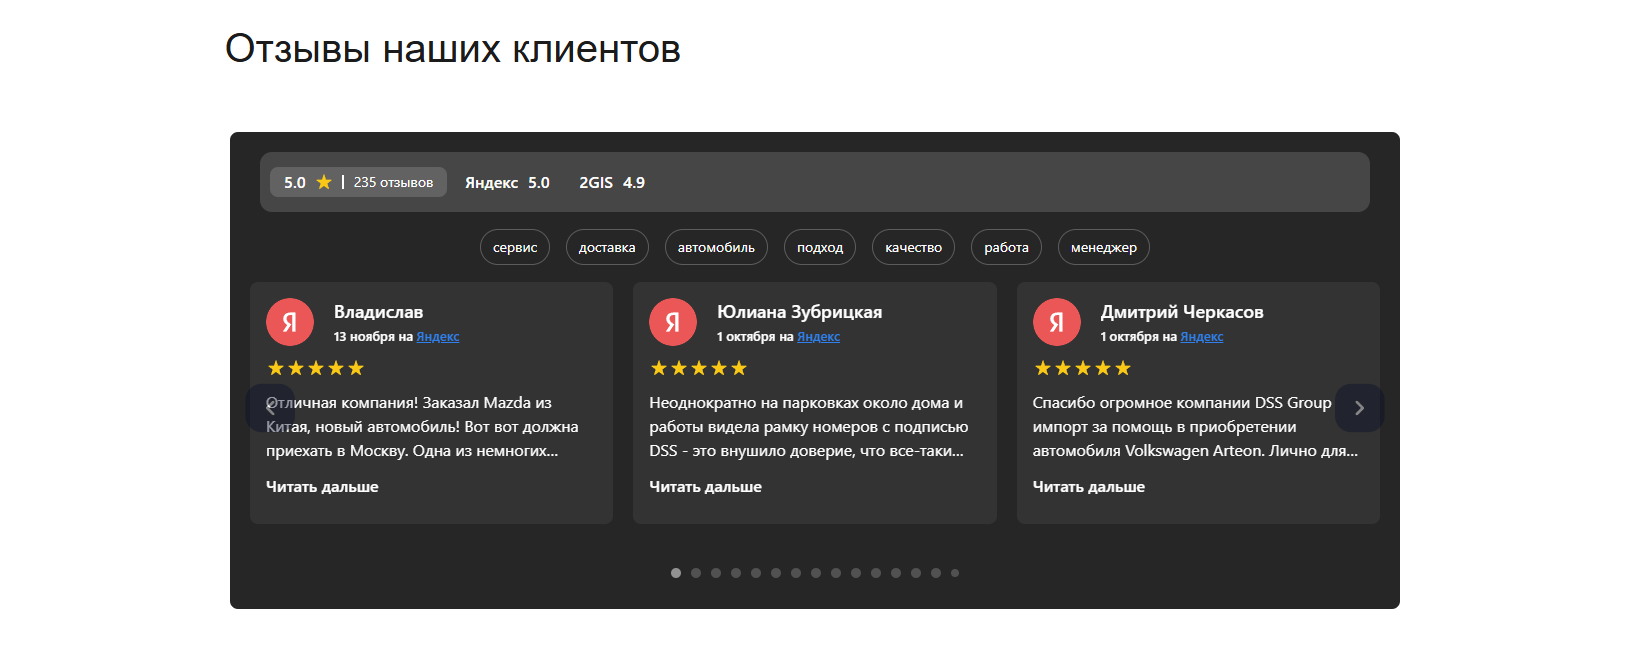Jump to second slide pagination dot
1630x667 pixels.
(x=696, y=573)
